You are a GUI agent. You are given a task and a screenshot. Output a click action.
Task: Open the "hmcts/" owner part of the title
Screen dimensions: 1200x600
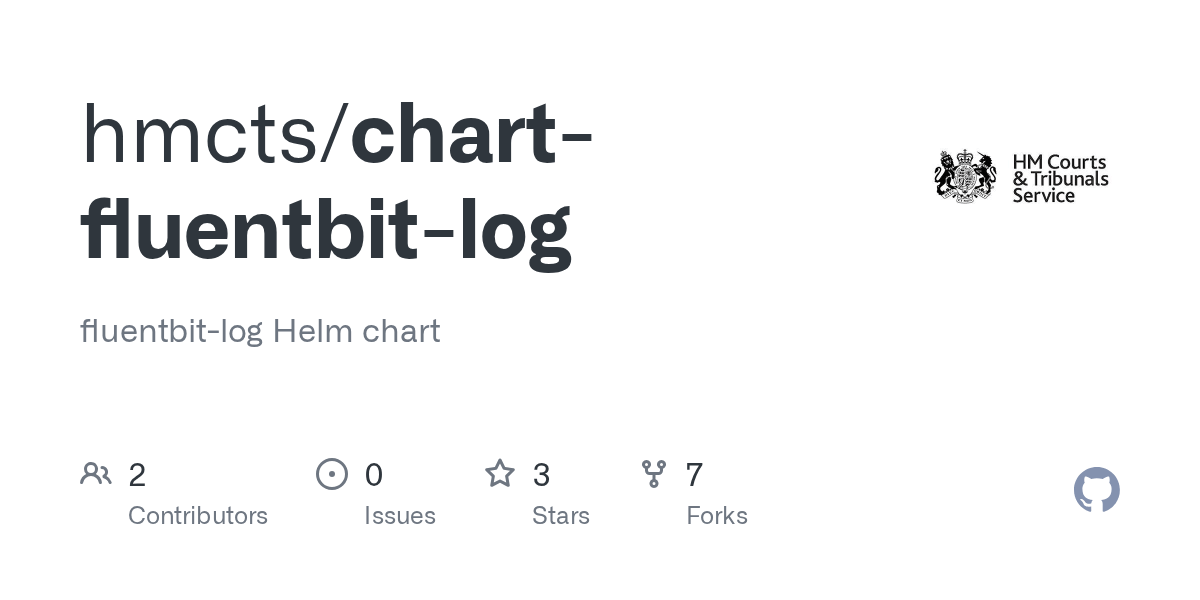214,135
